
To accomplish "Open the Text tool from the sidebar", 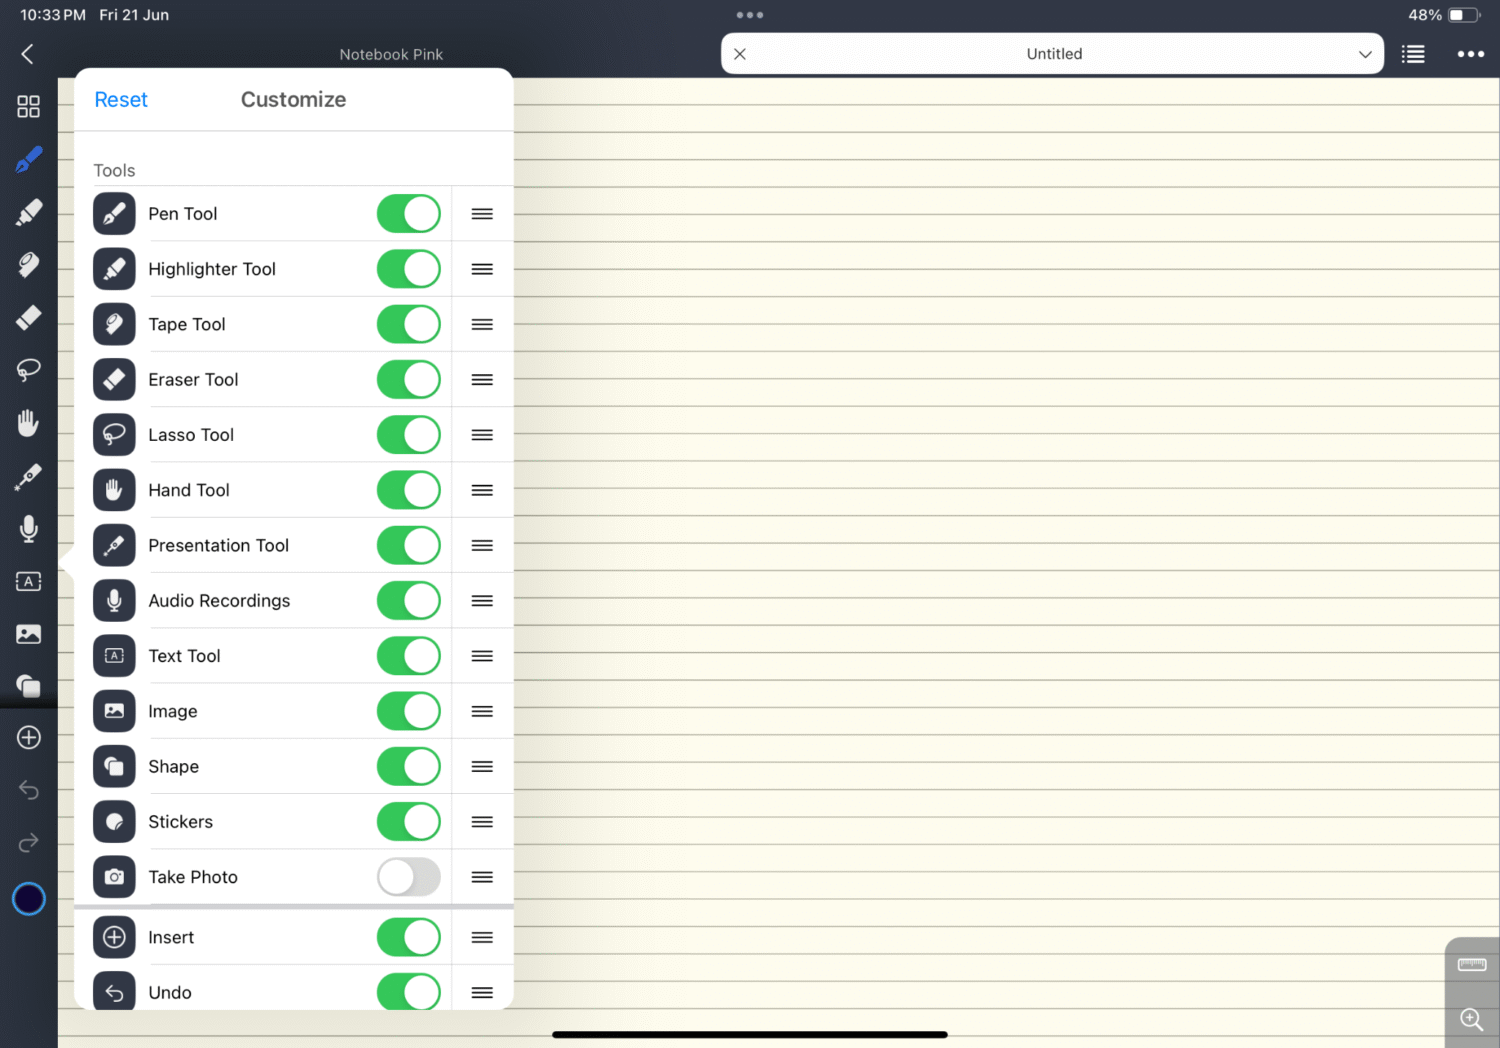I will click(28, 581).
